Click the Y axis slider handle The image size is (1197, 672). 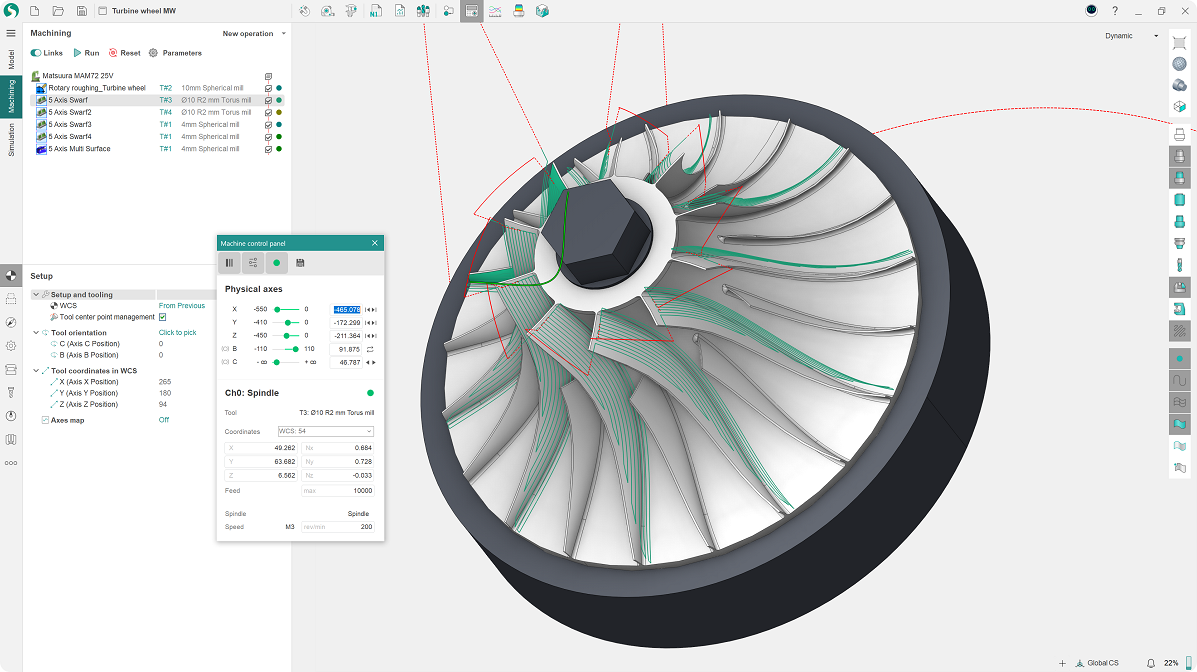[288, 323]
